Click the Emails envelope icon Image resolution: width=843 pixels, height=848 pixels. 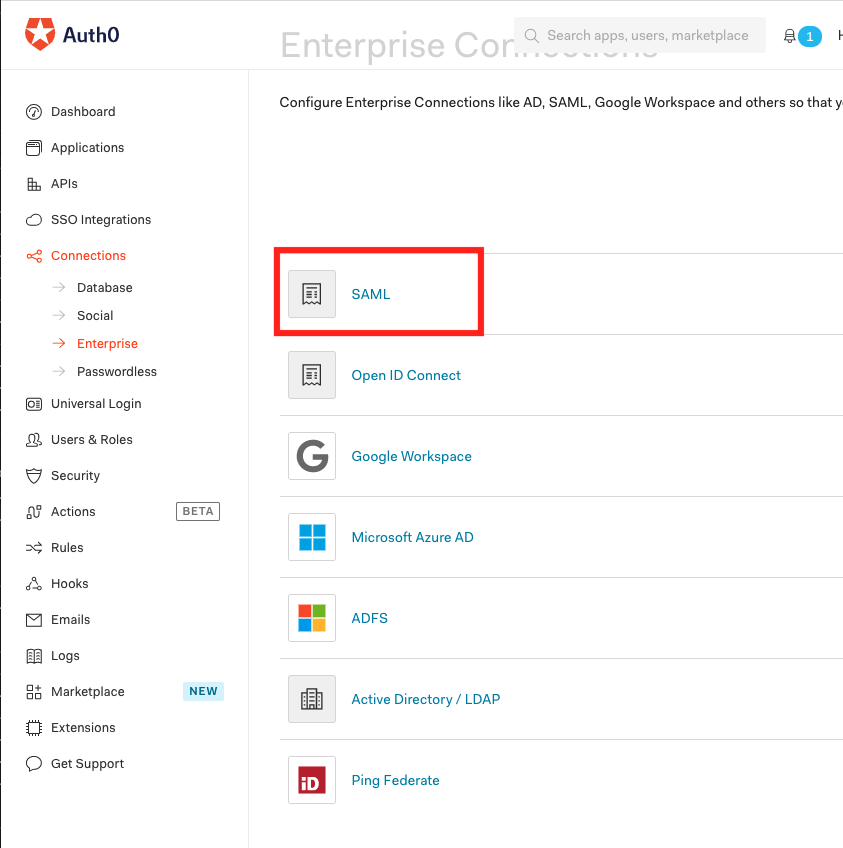[34, 620]
